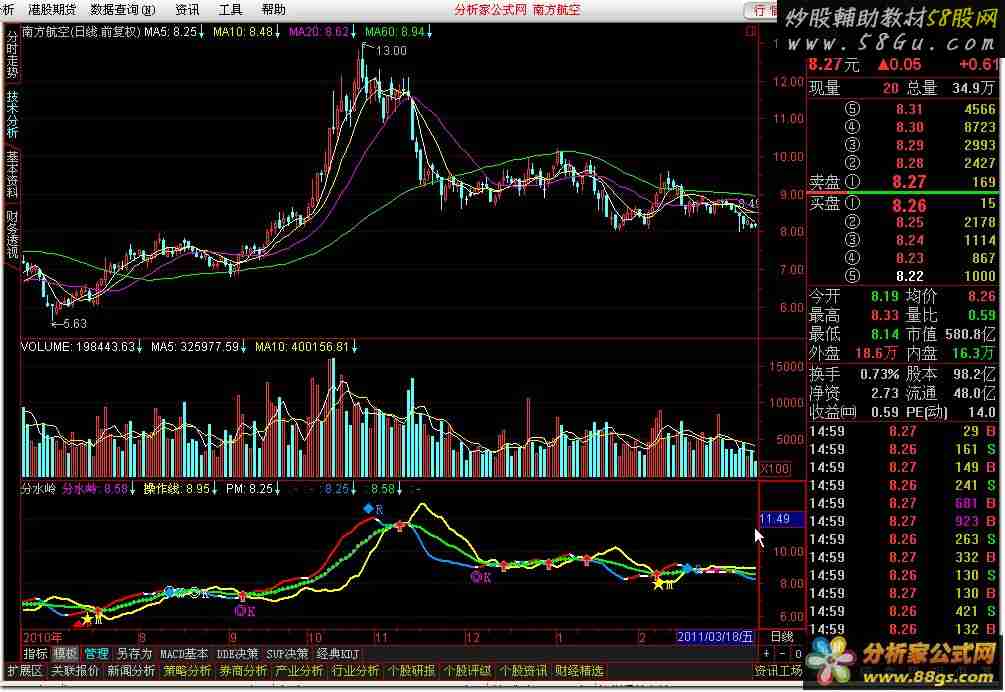Screen dimensions: 1005x692
Task: Click the MA20 down arrow indicator
Action: coord(353,31)
